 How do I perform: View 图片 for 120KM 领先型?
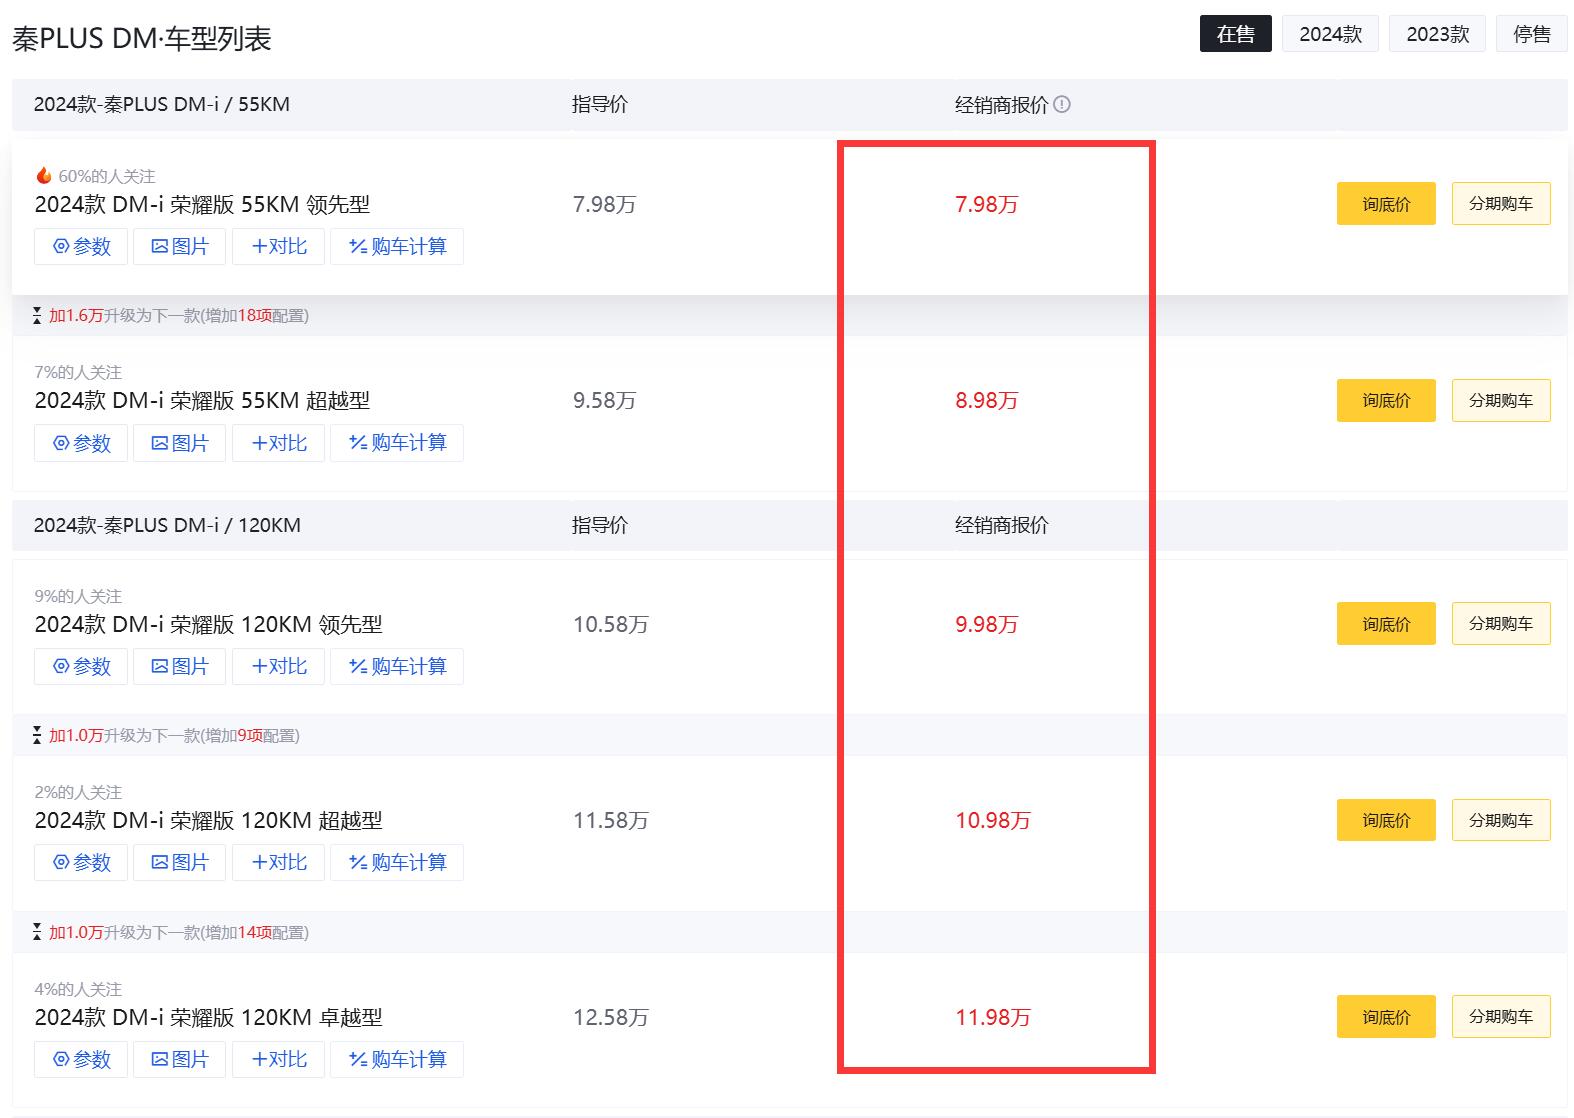click(180, 666)
